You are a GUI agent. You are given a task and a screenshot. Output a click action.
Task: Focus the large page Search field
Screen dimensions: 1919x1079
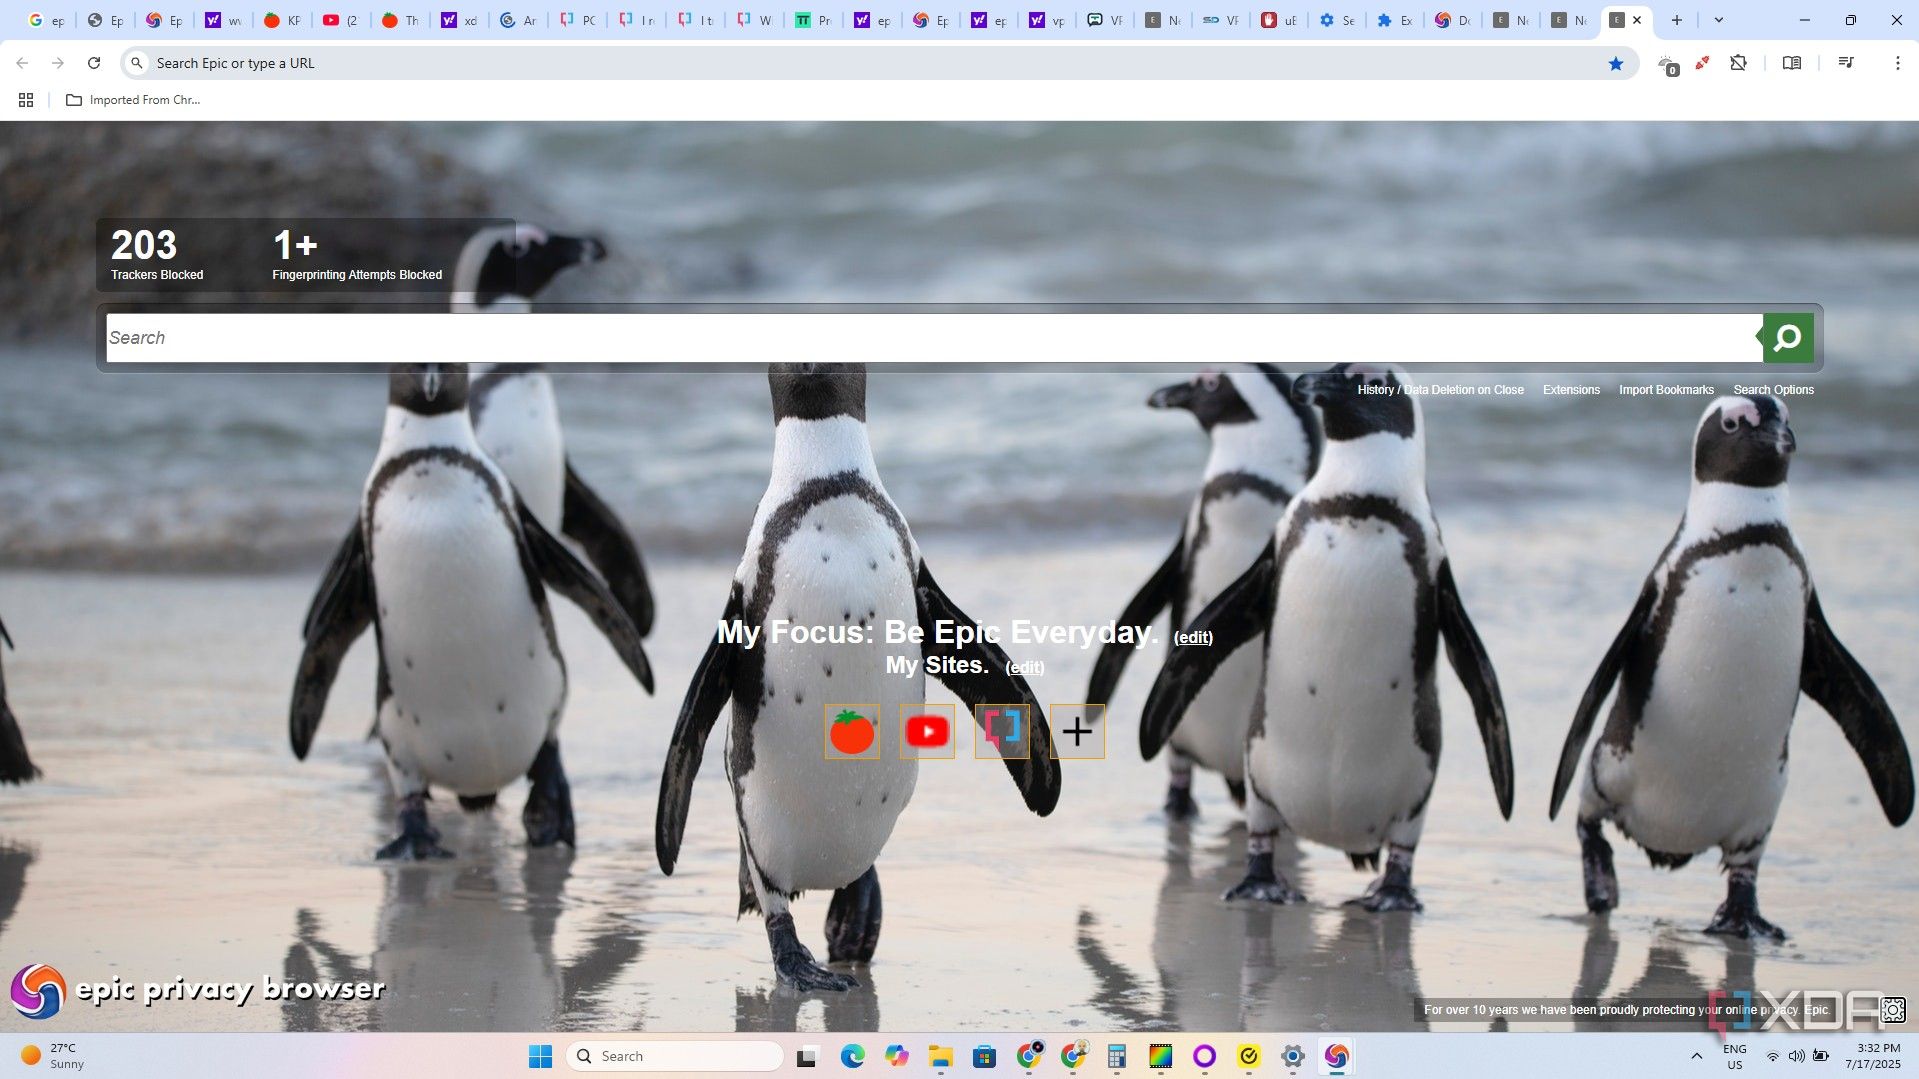pos(934,338)
